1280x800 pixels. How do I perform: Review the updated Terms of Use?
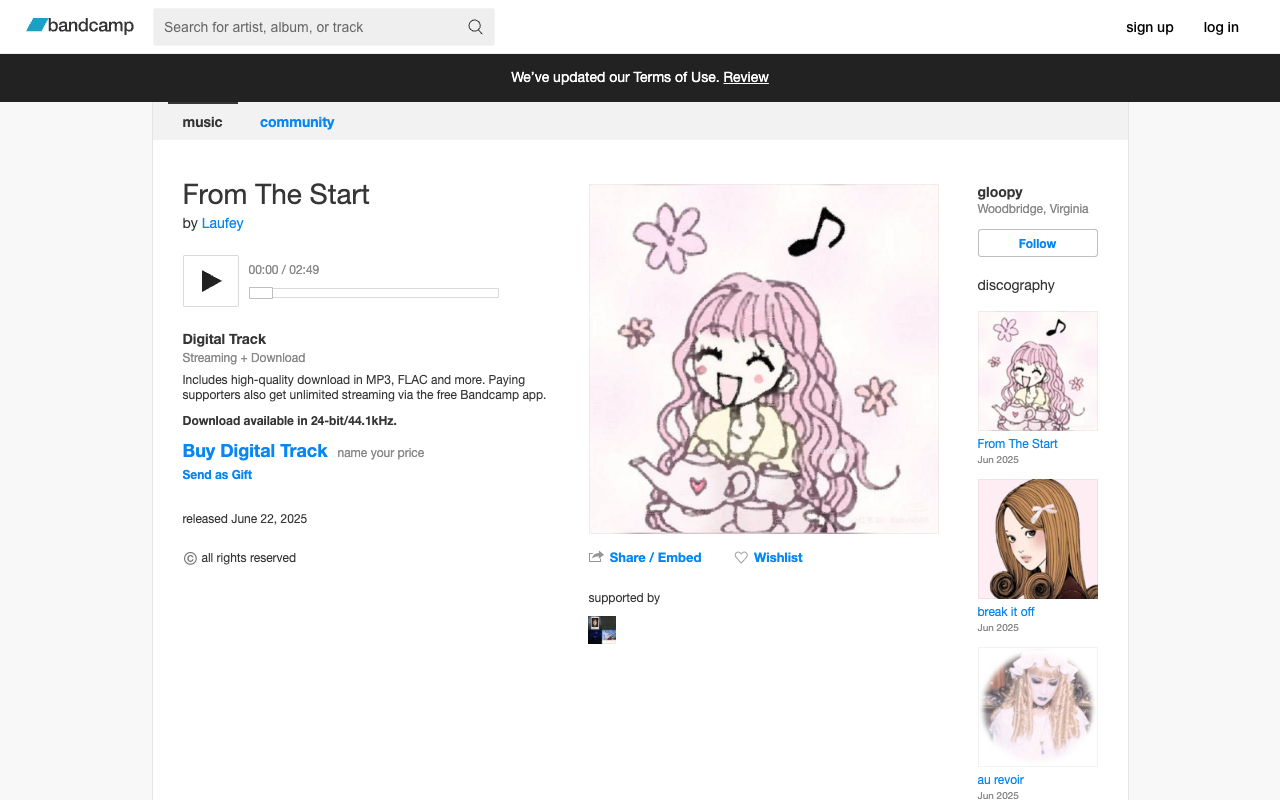click(x=746, y=77)
